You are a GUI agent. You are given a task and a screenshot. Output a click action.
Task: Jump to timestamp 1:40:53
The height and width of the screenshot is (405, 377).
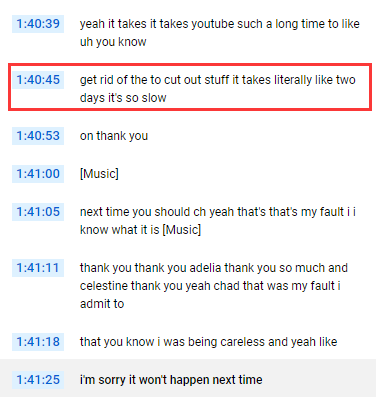[x=38, y=136]
